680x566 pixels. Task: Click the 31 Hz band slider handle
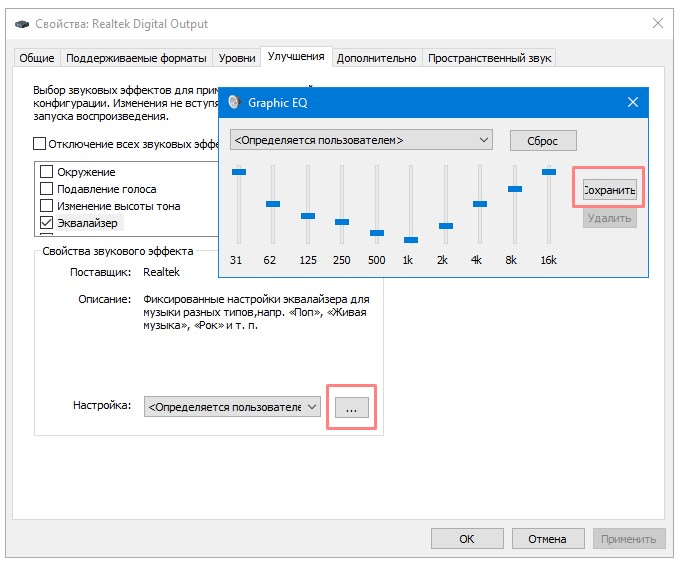tap(238, 172)
